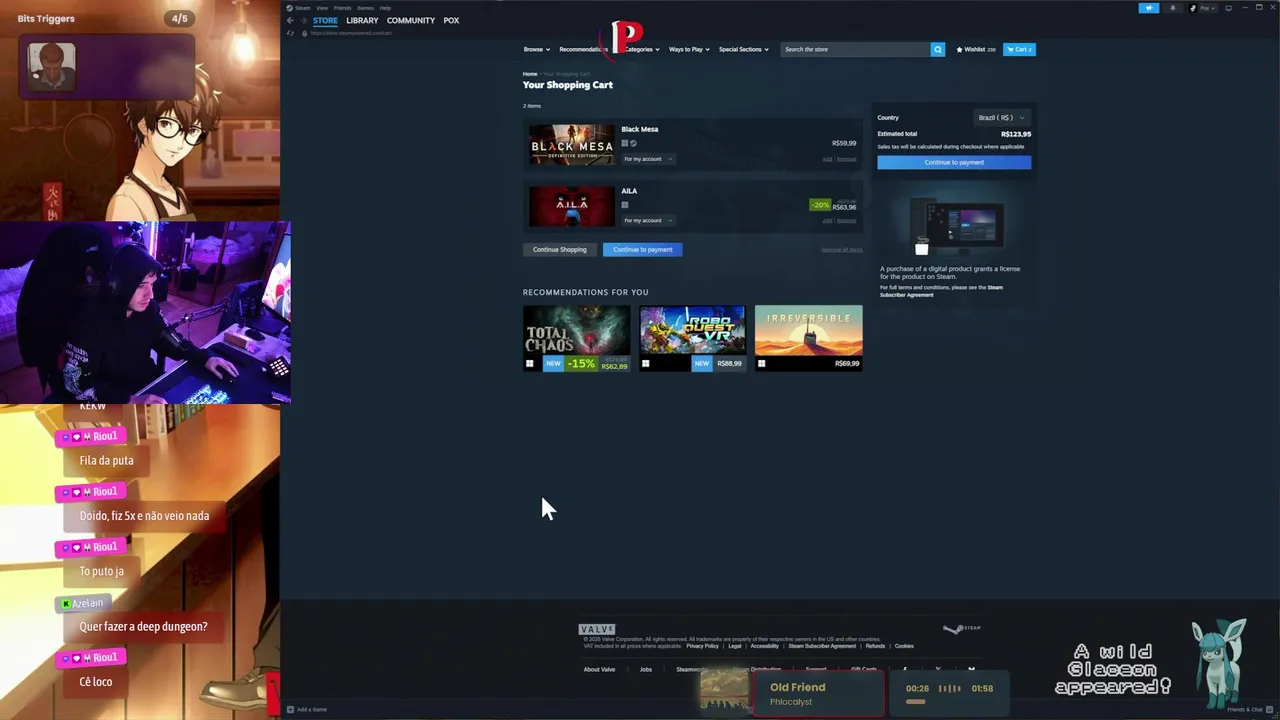The height and width of the screenshot is (720, 1280).
Task: Click the Black Mesa title text
Action: coord(640,129)
